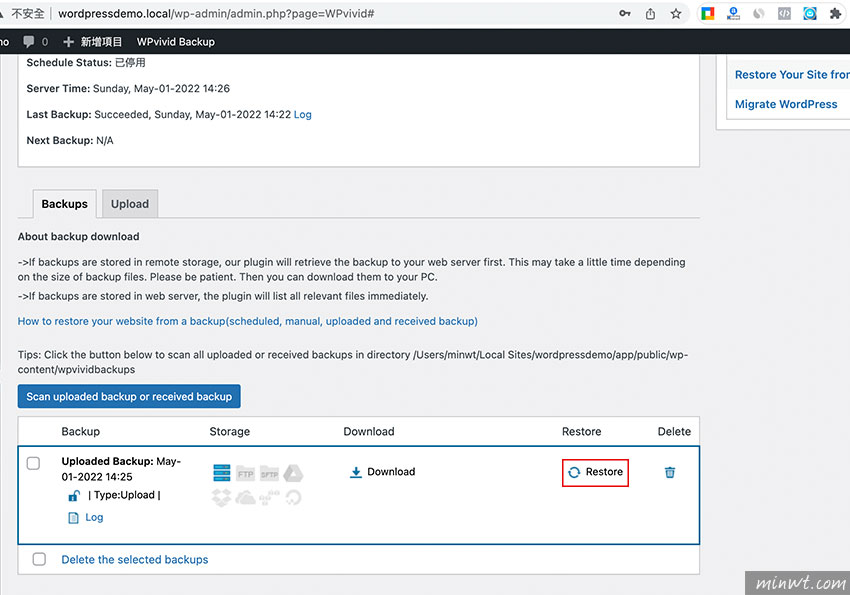This screenshot has height=595, width=850.
Task: Open the four-color square browser extension
Action: (x=708, y=14)
